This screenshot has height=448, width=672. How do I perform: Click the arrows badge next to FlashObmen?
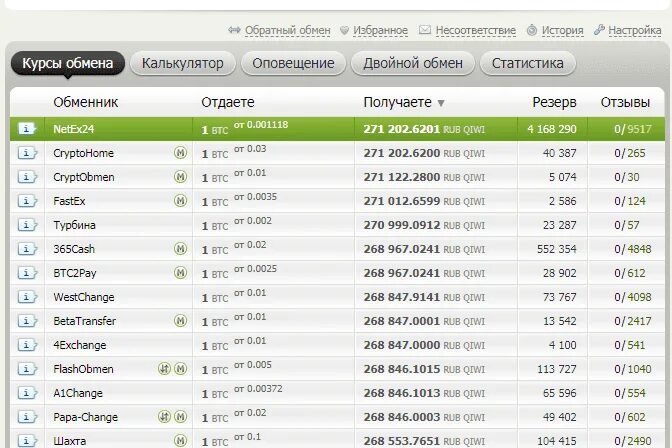[x=164, y=369]
